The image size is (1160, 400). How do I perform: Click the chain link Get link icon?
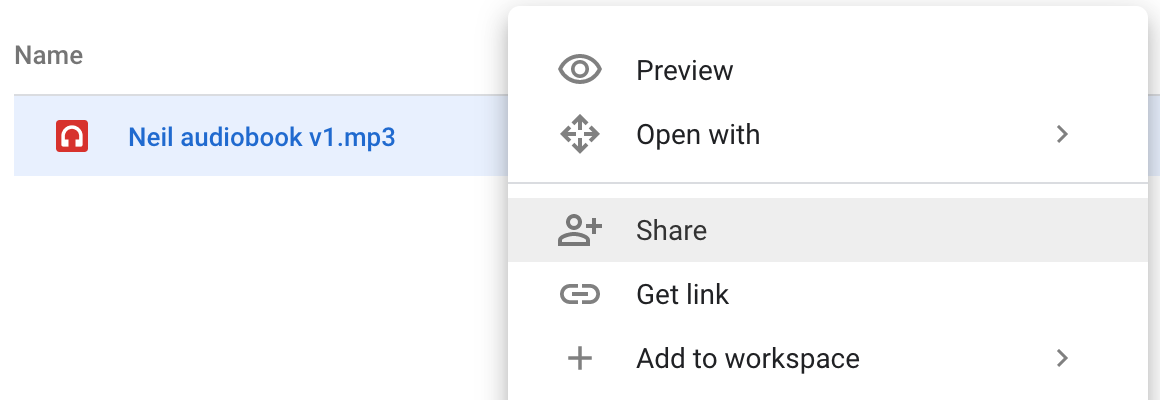coord(580,294)
